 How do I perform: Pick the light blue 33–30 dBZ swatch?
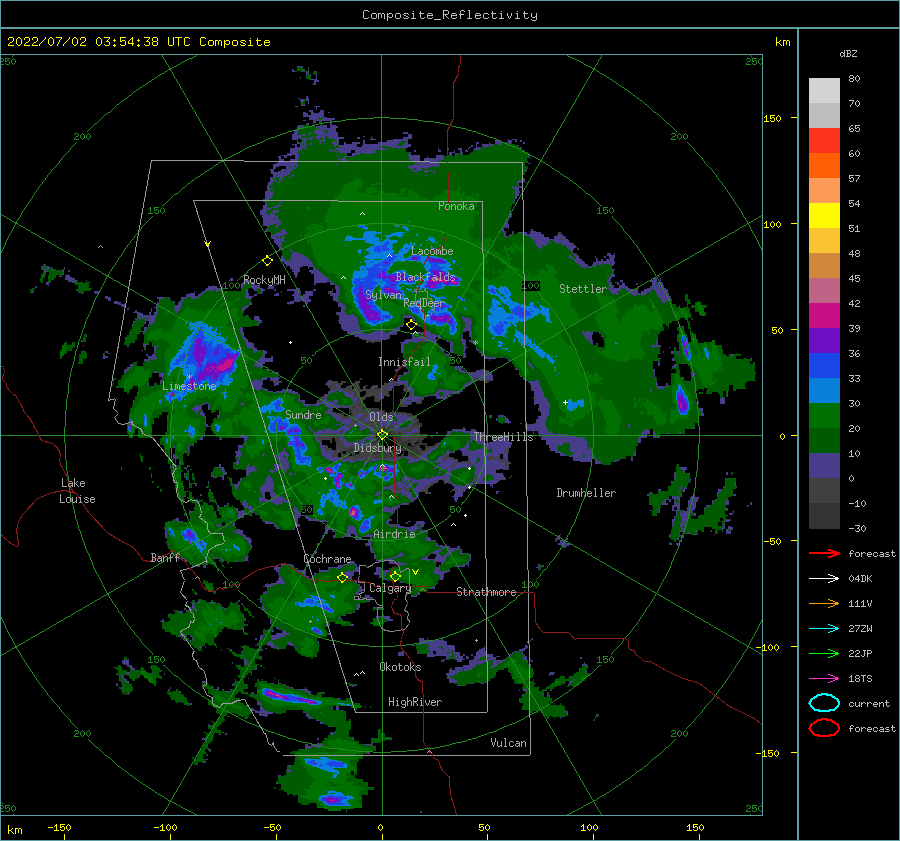point(824,391)
